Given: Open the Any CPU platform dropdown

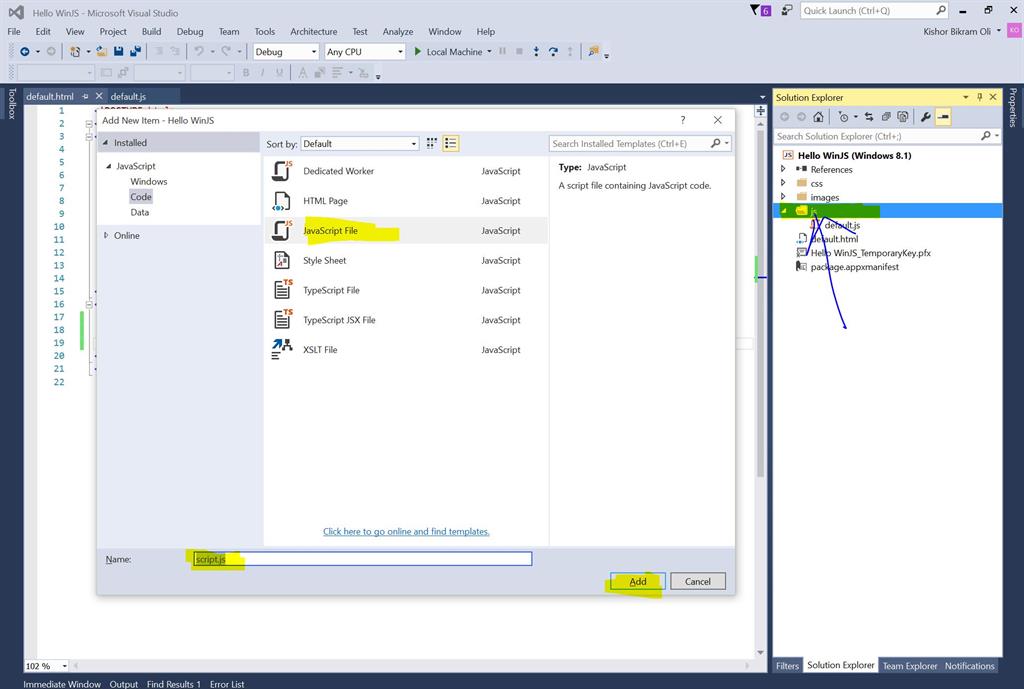Looking at the screenshot, I should point(364,52).
